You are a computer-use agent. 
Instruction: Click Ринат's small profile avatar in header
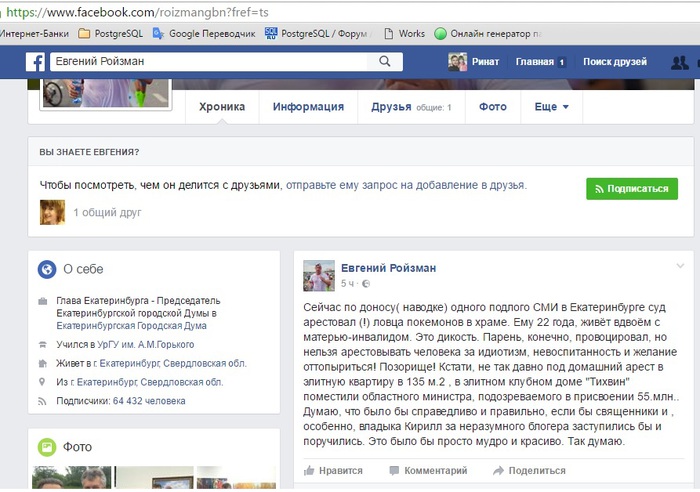457,62
